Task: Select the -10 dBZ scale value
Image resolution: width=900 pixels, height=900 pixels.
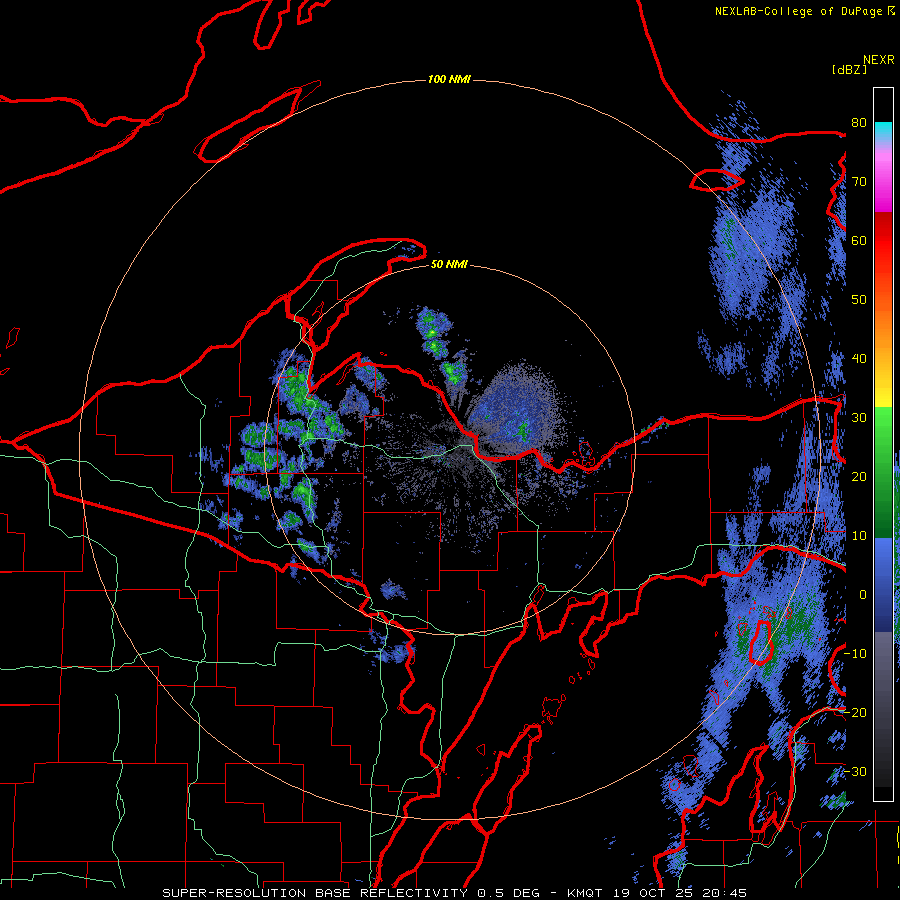Action: [x=855, y=653]
